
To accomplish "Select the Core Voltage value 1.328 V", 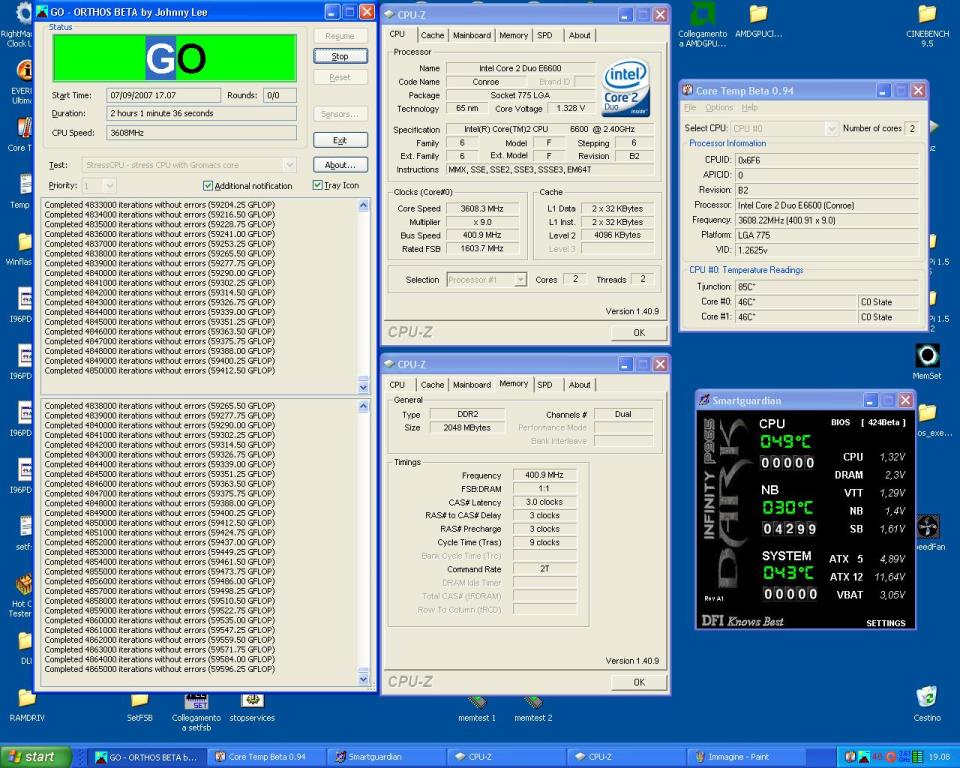I will click(x=571, y=108).
